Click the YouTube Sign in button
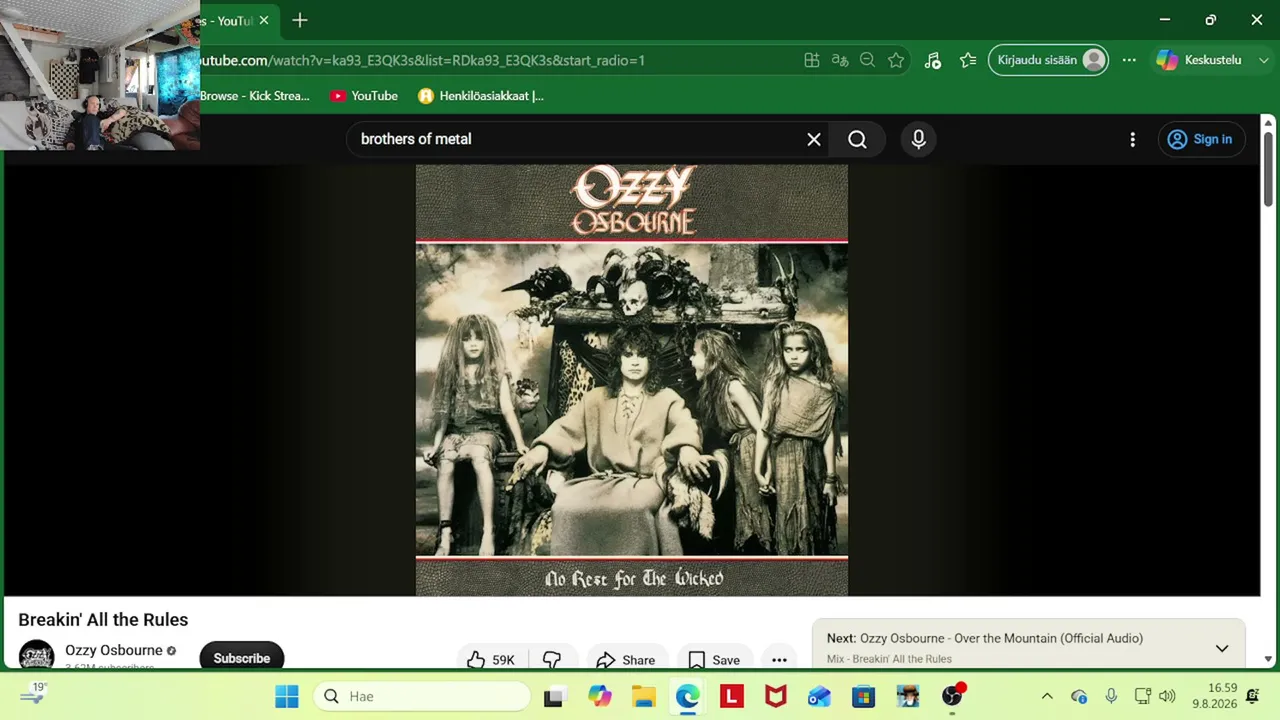1280x720 pixels. pos(1200,139)
